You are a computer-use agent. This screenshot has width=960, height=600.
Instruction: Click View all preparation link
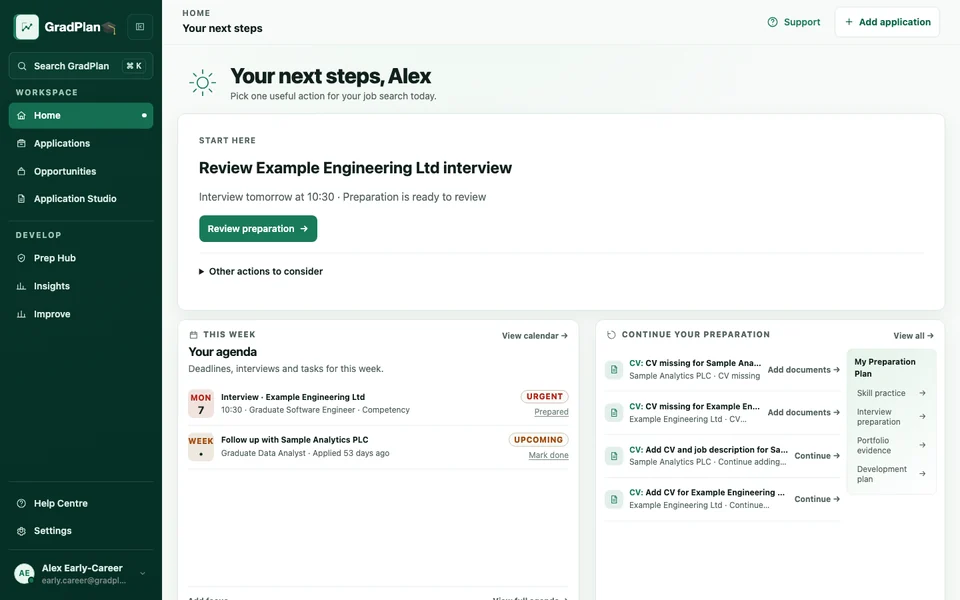coord(913,336)
